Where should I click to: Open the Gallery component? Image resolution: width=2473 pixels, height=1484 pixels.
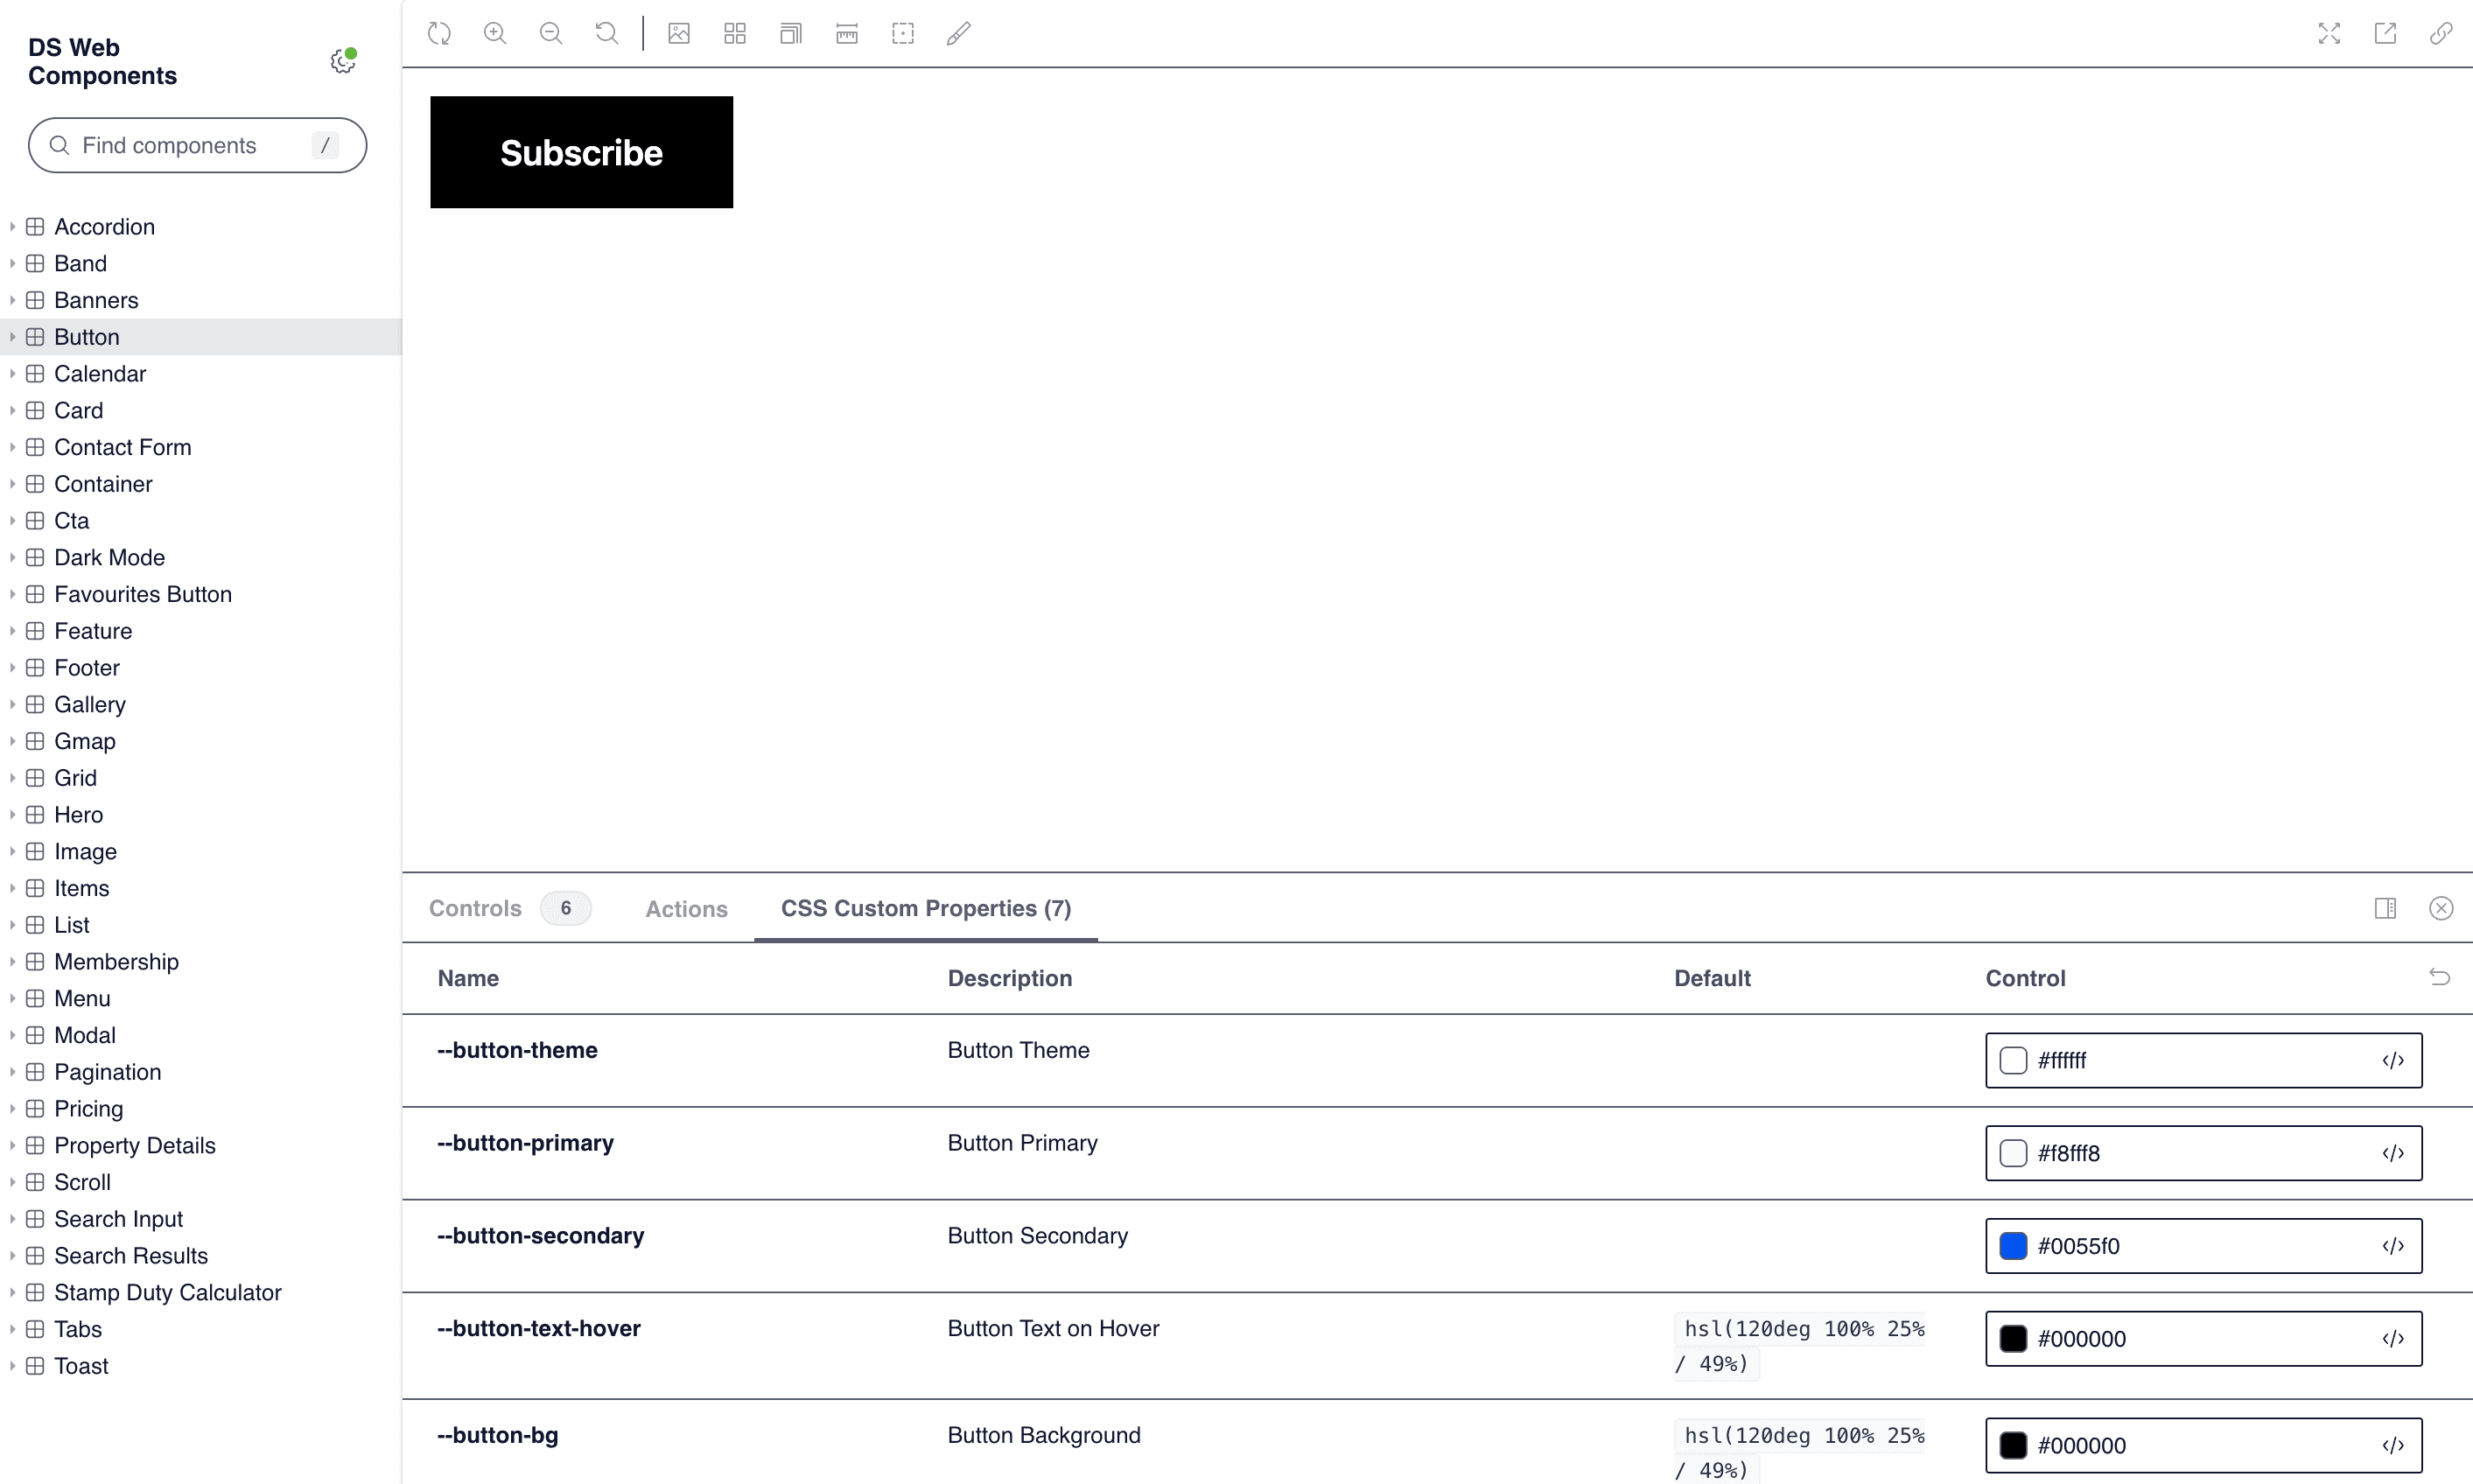point(90,705)
